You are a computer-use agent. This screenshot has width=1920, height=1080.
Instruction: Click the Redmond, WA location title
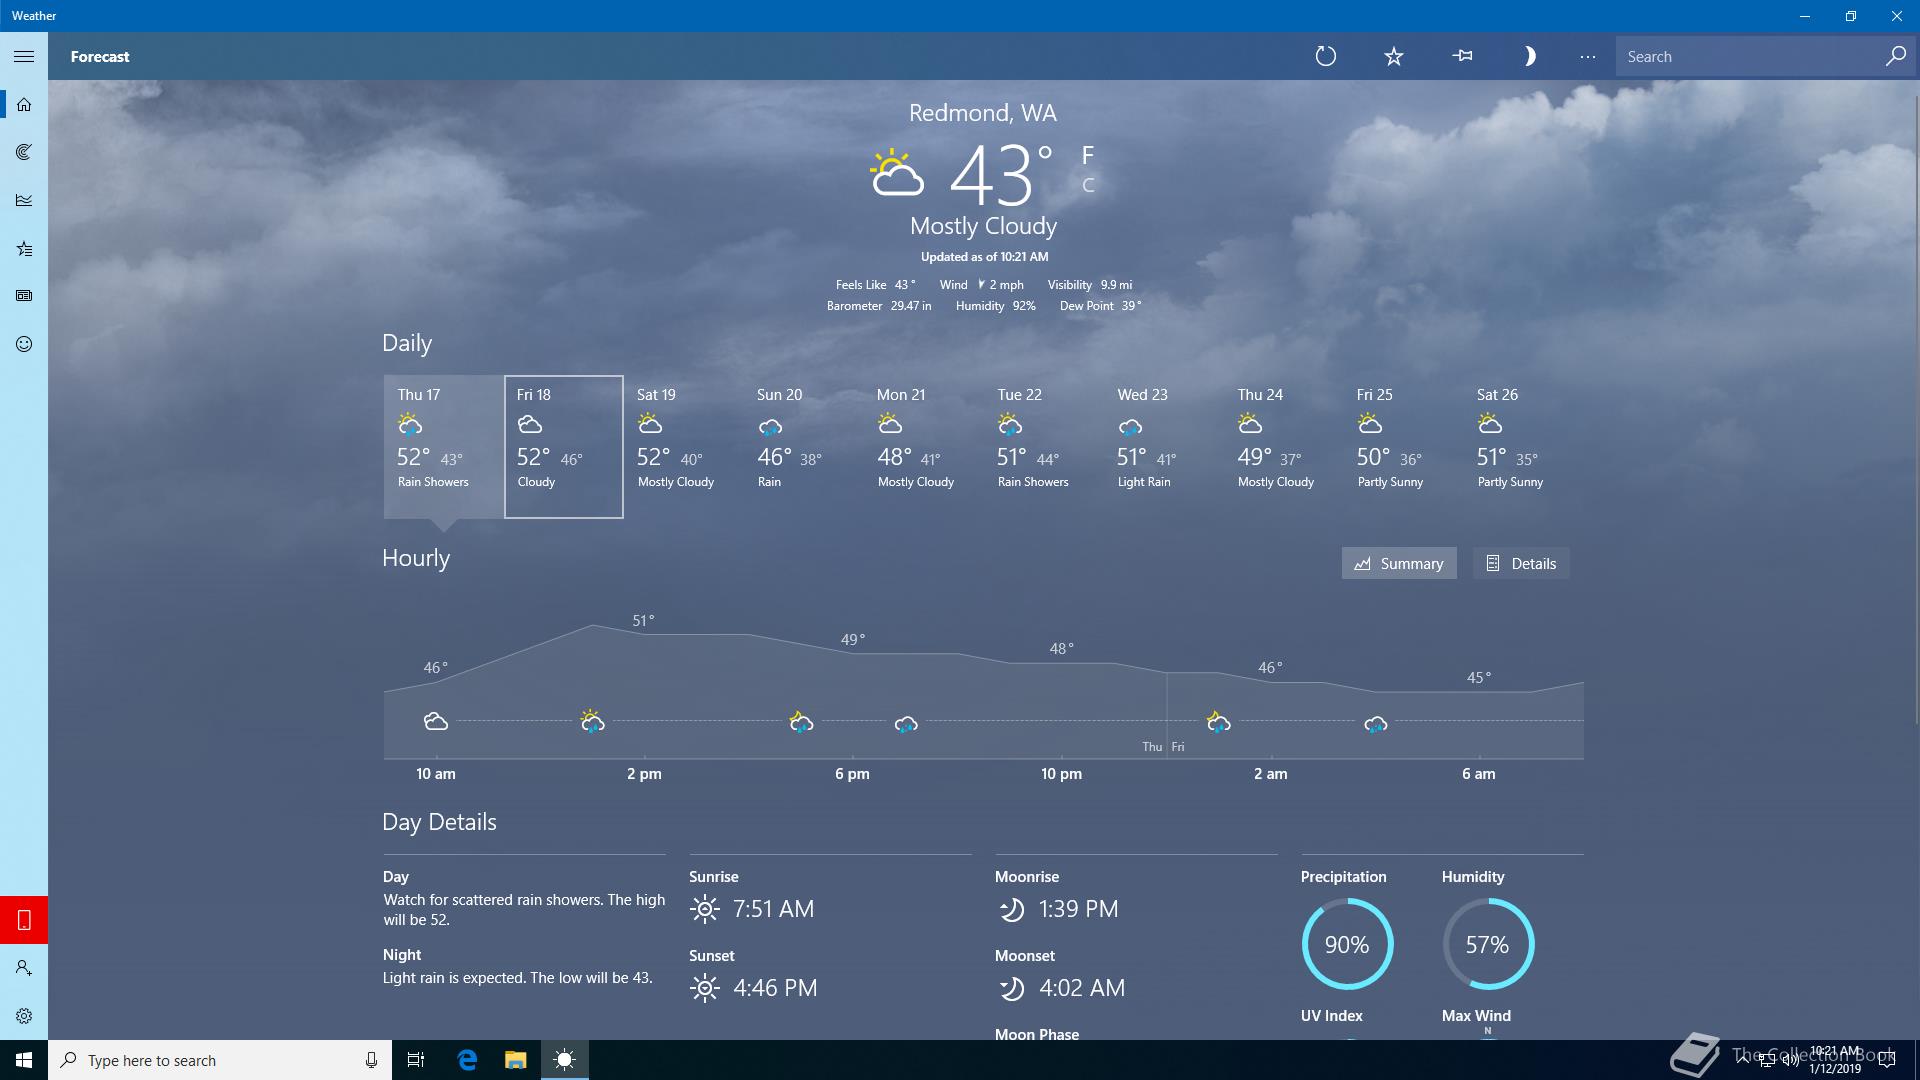pyautogui.click(x=983, y=113)
